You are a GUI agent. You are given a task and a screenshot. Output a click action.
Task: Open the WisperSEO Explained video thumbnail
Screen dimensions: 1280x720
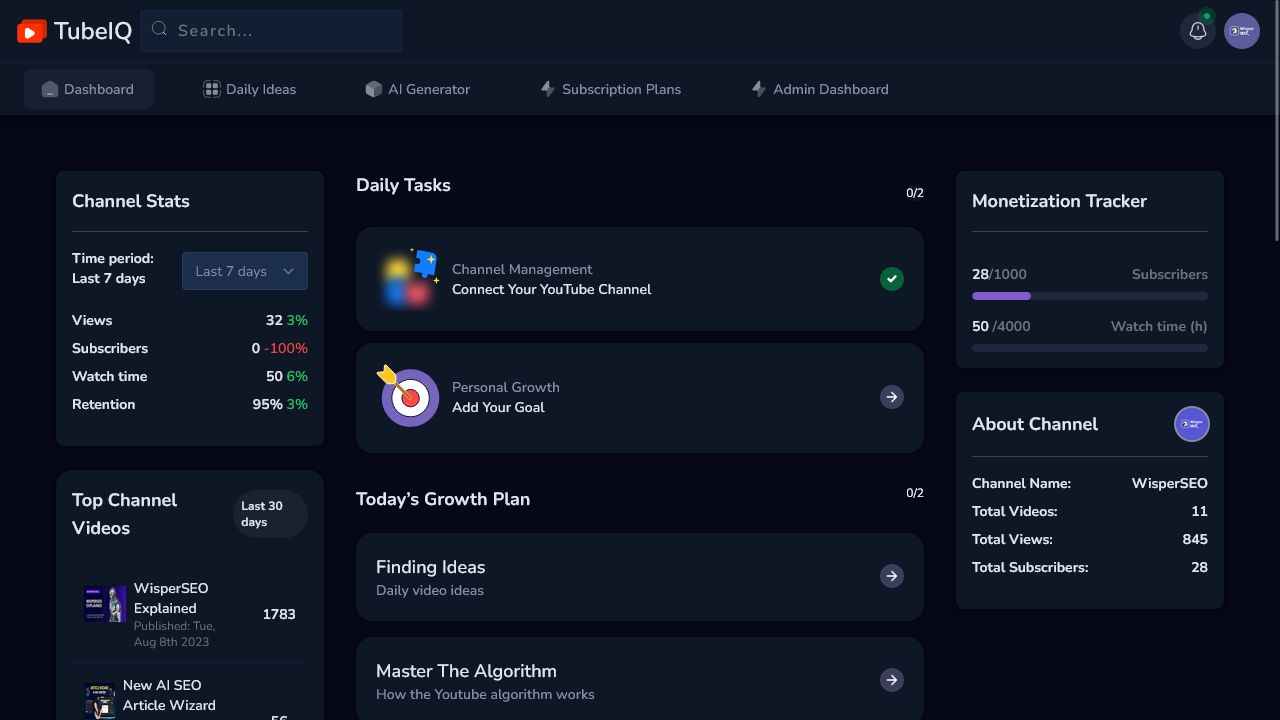(x=104, y=604)
